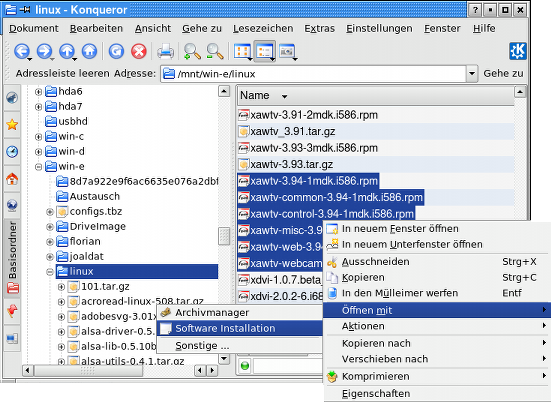This screenshot has width=551, height=402.
Task: Open the home folder sidebar icon
Action: (12, 179)
